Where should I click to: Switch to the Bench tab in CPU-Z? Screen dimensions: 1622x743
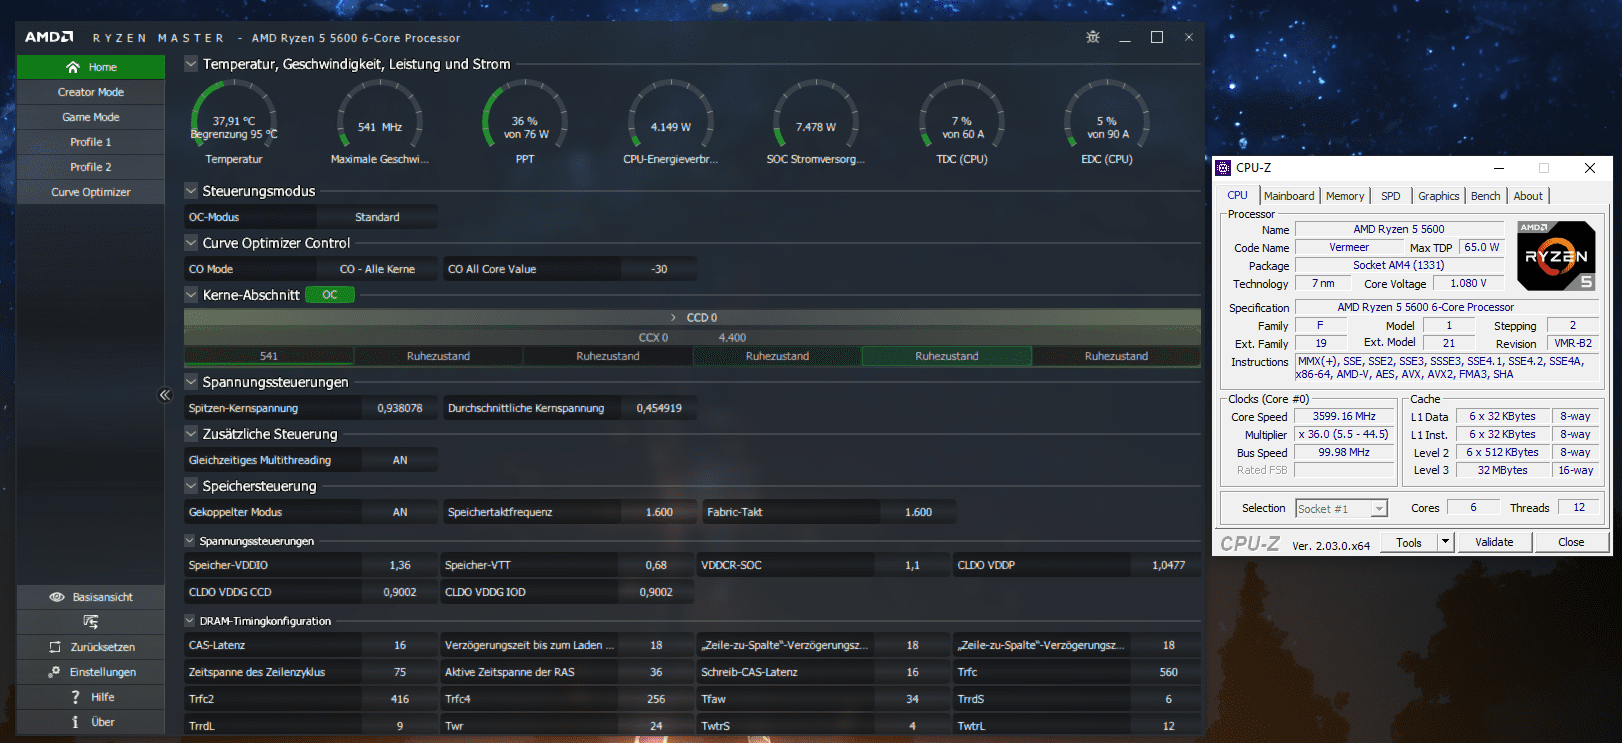point(1486,196)
